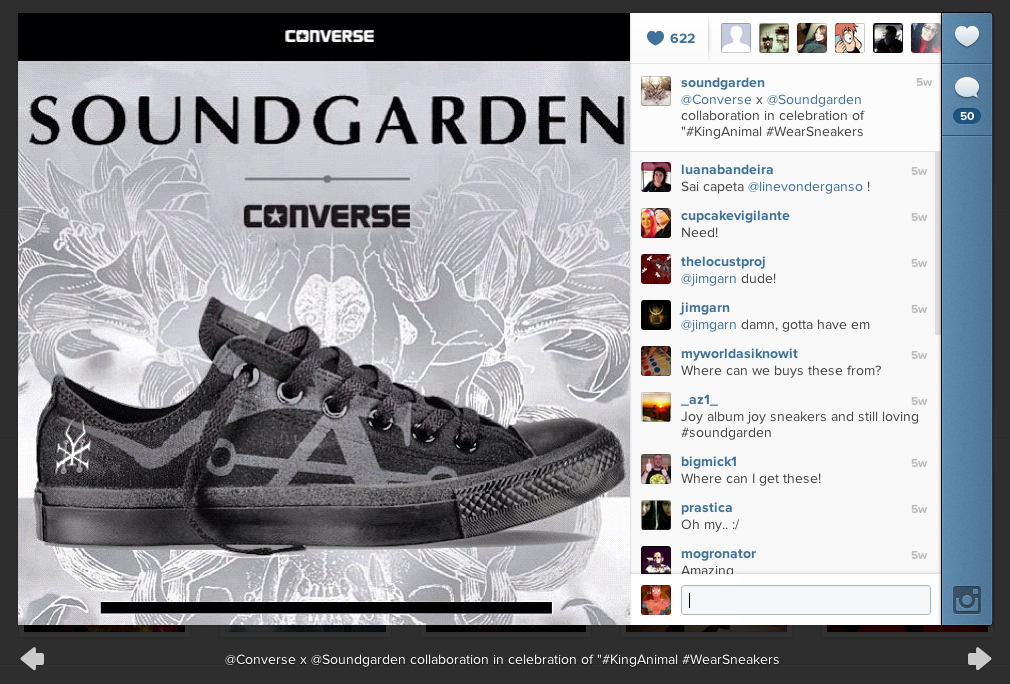Click the myworldasiknowit username
1010x684 pixels.
point(739,354)
